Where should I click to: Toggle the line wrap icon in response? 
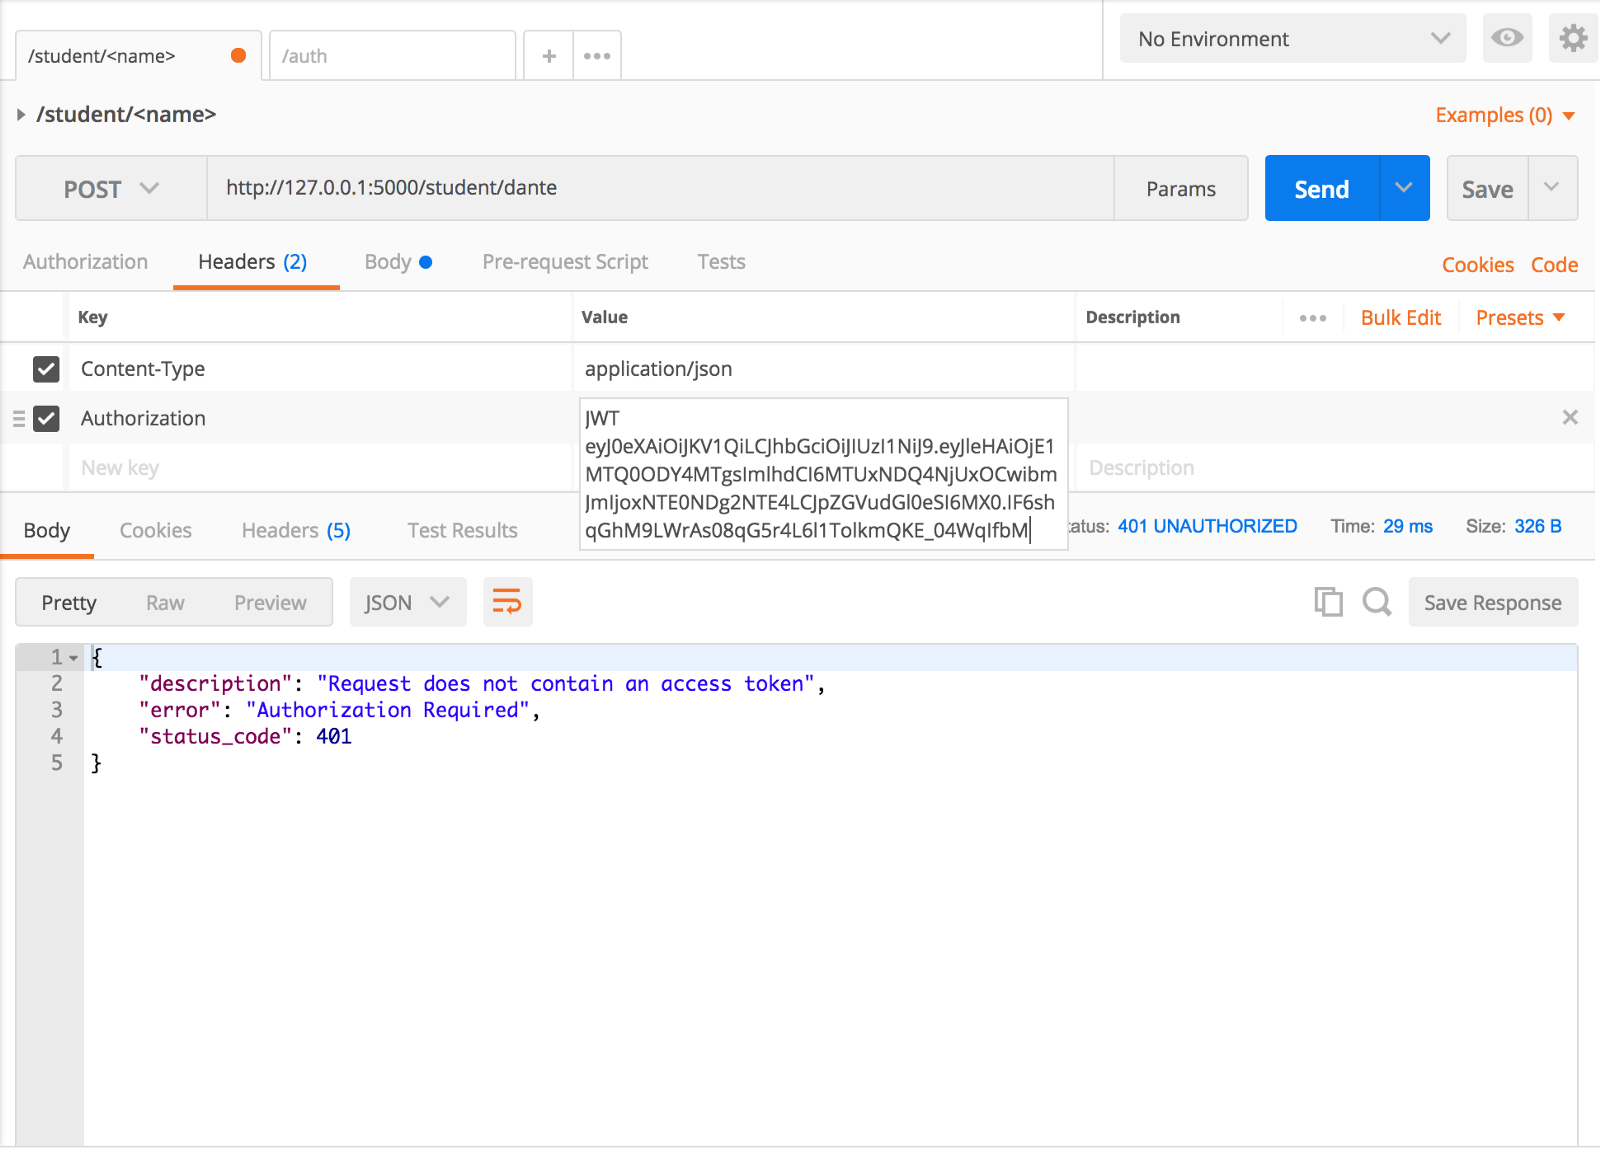click(x=507, y=602)
